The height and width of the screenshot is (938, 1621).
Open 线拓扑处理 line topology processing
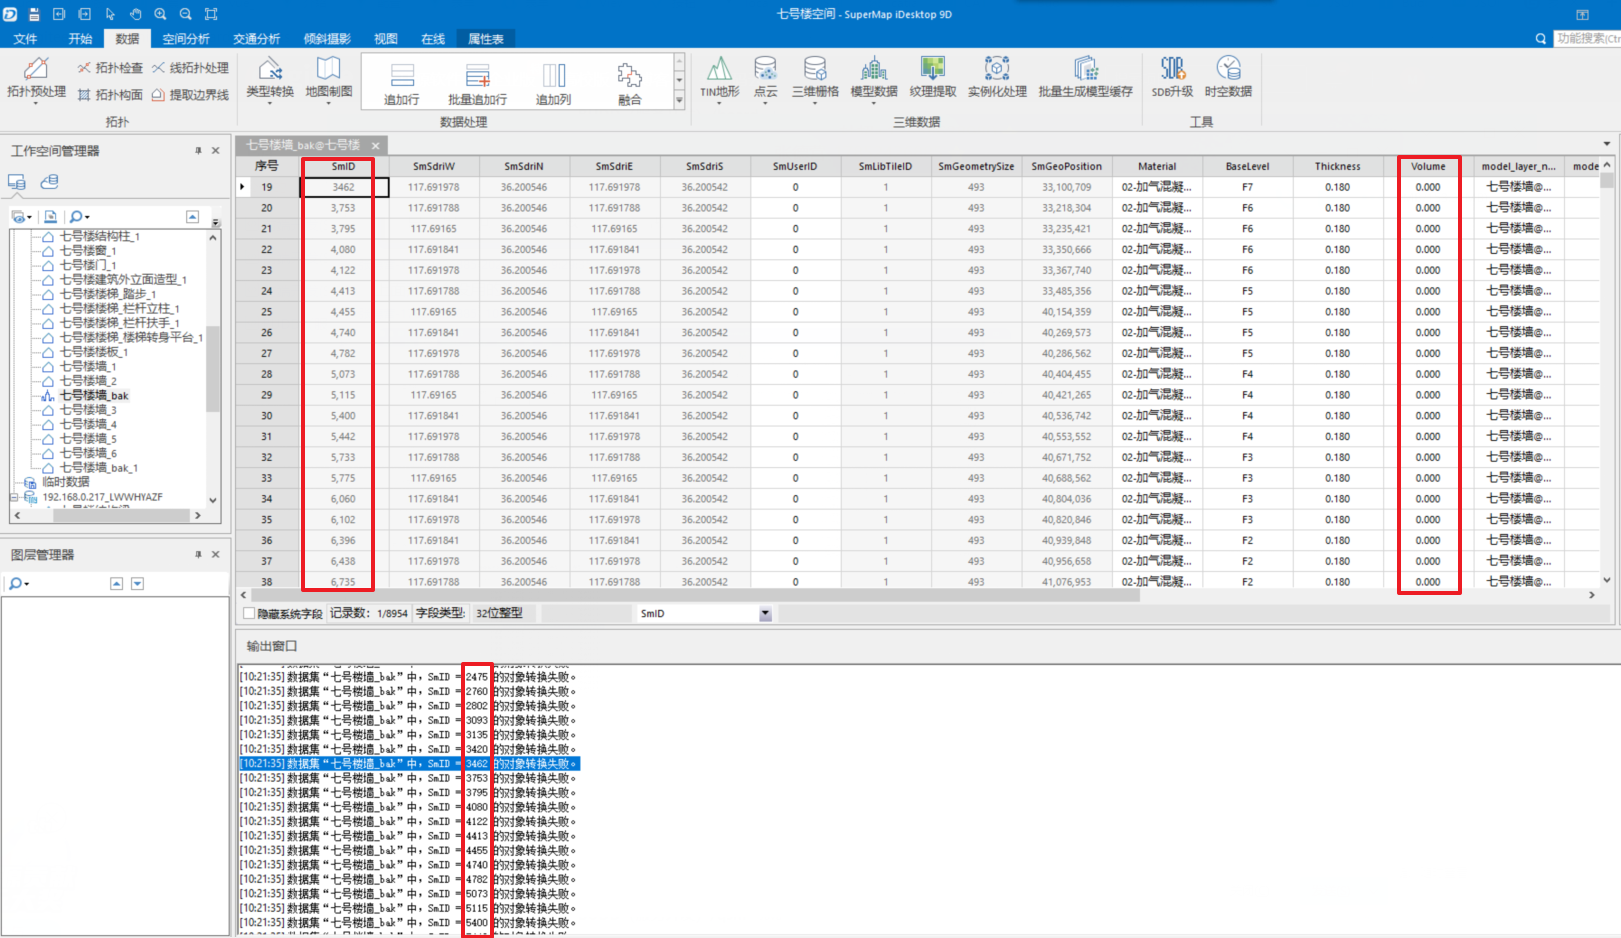[x=190, y=68]
